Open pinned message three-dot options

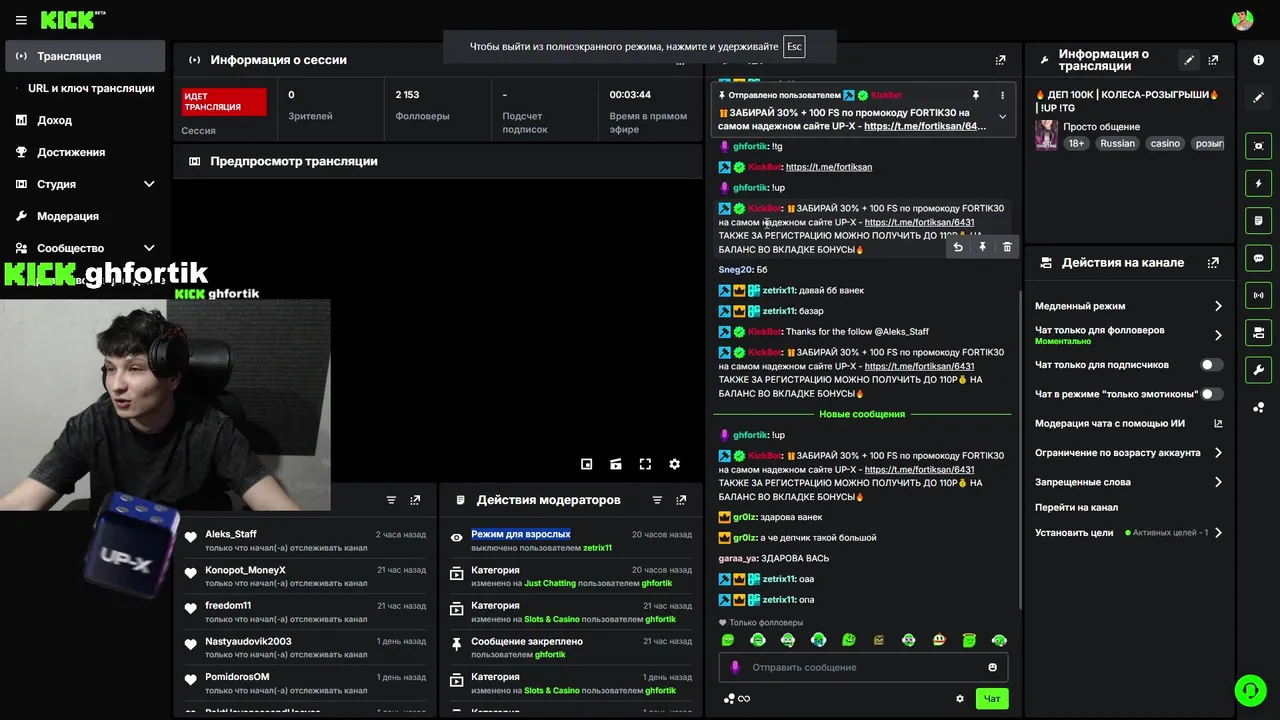pyautogui.click(x=1002, y=95)
